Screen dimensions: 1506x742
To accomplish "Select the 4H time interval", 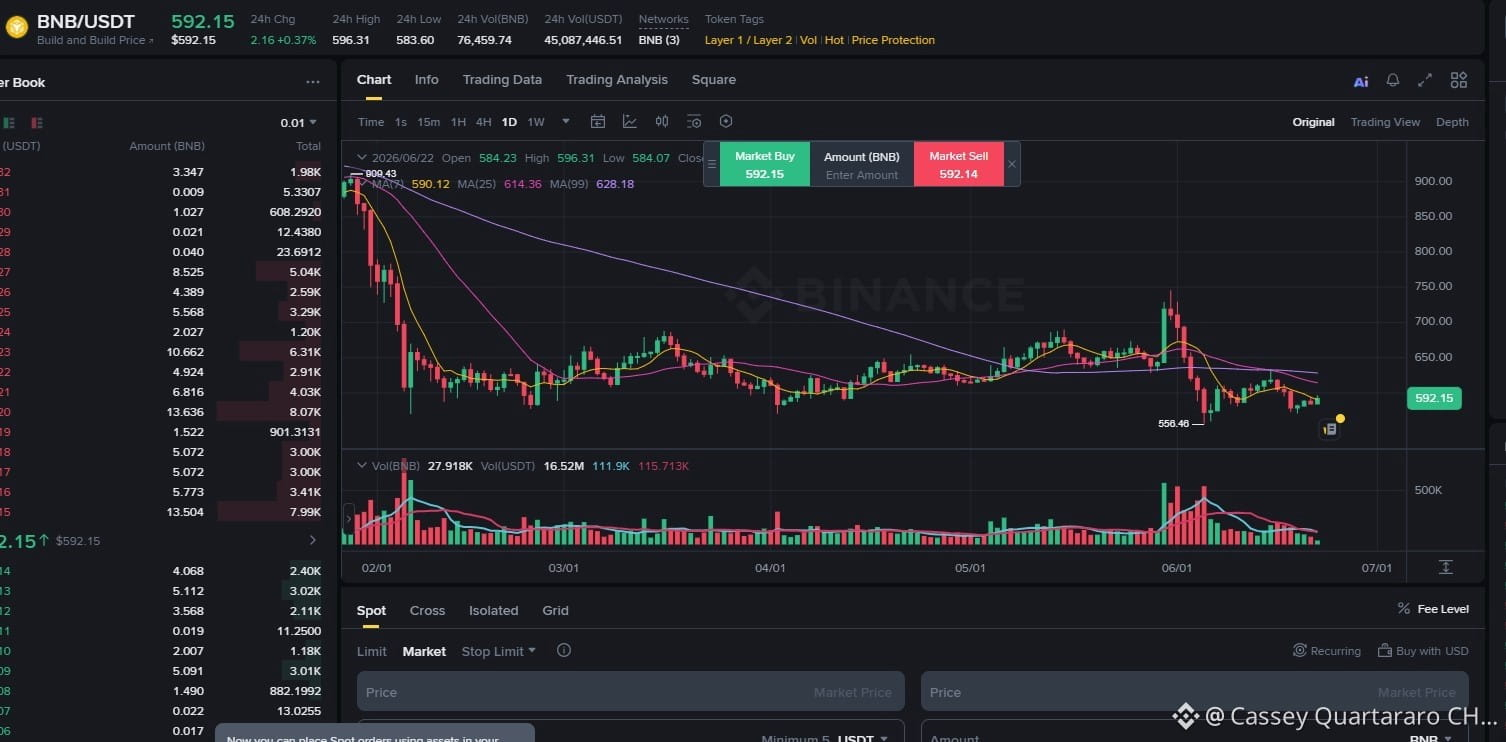I will (x=483, y=122).
